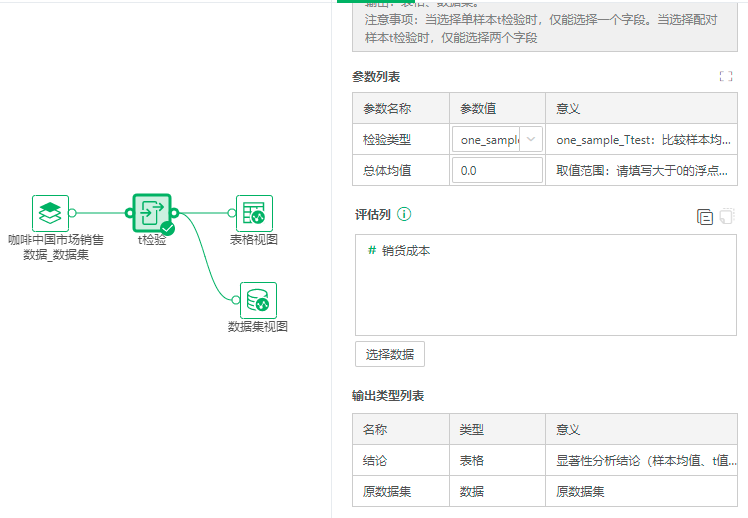748x518 pixels.
Task: Select the 咖啡中国市场销售数据 dataset node icon
Action: [50, 212]
